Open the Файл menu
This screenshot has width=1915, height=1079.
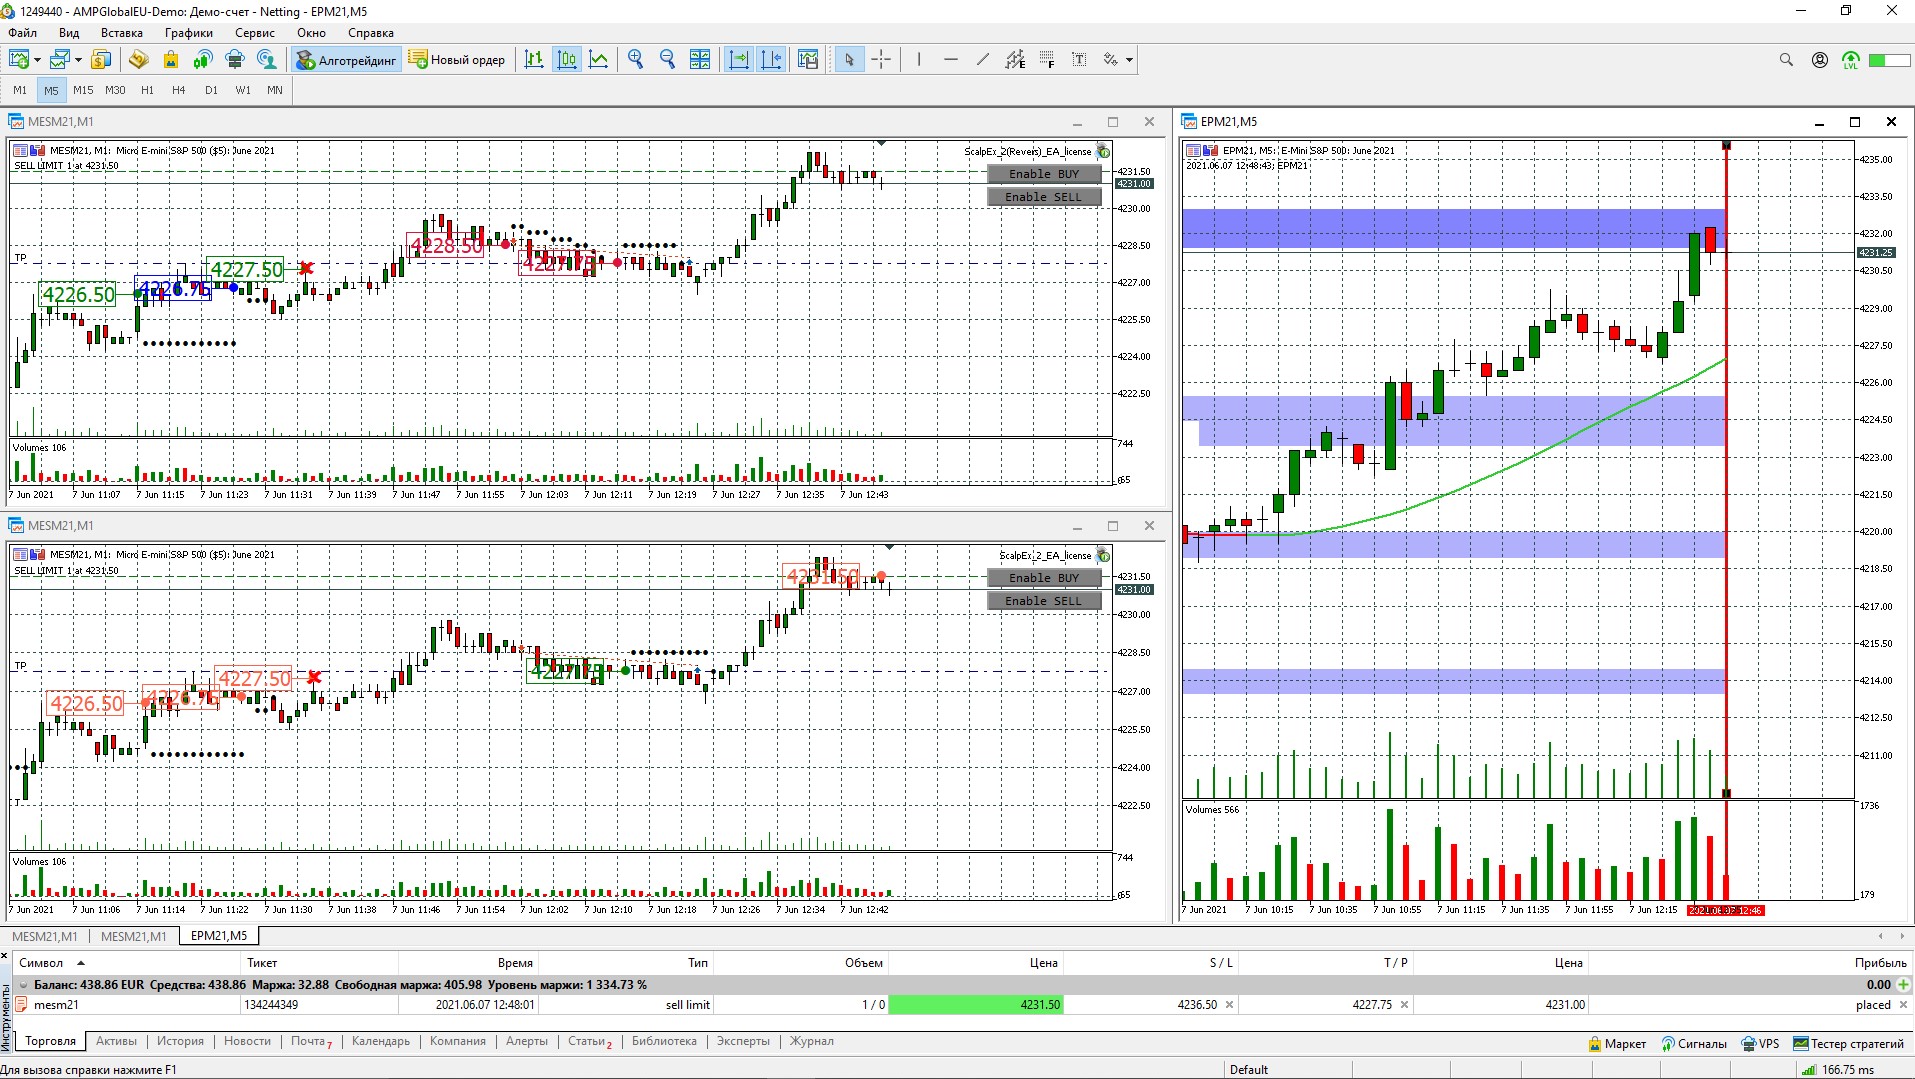coord(22,33)
